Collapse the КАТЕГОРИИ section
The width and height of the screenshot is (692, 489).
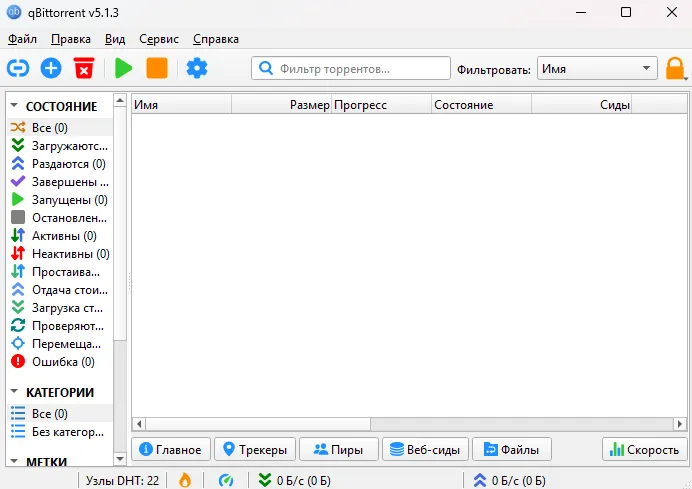point(14,392)
